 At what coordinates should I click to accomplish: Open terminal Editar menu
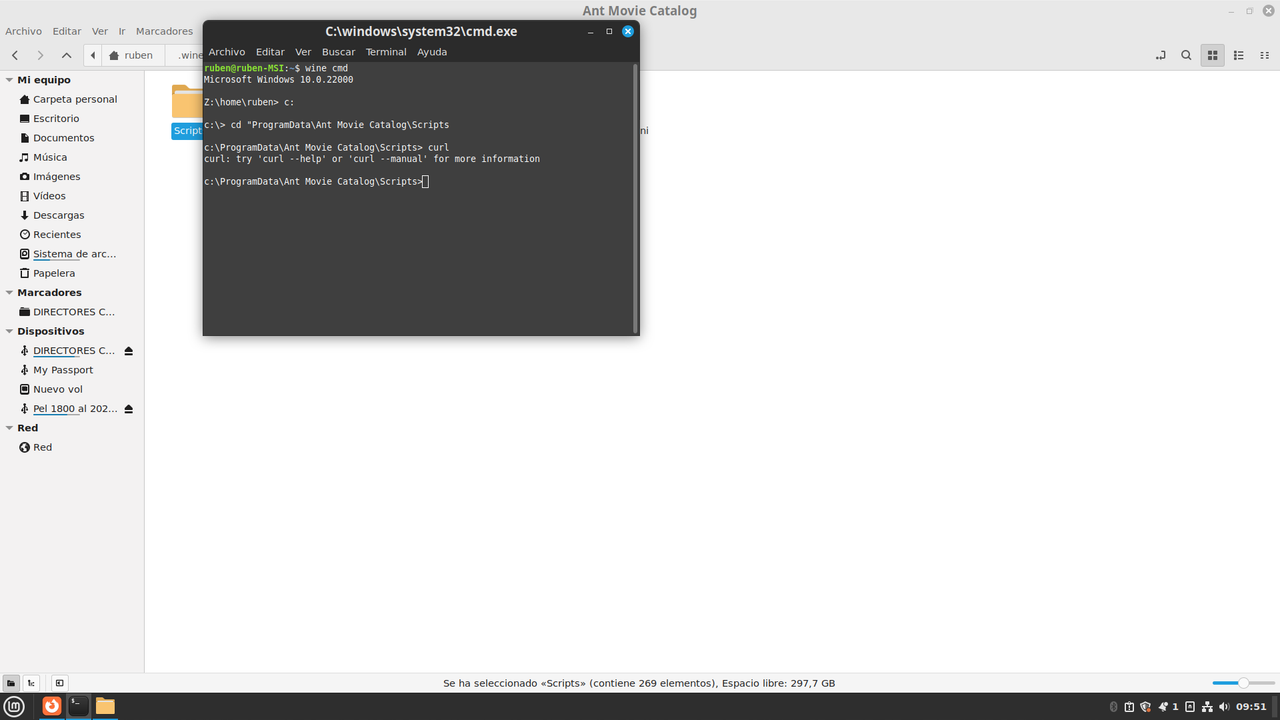tap(270, 52)
